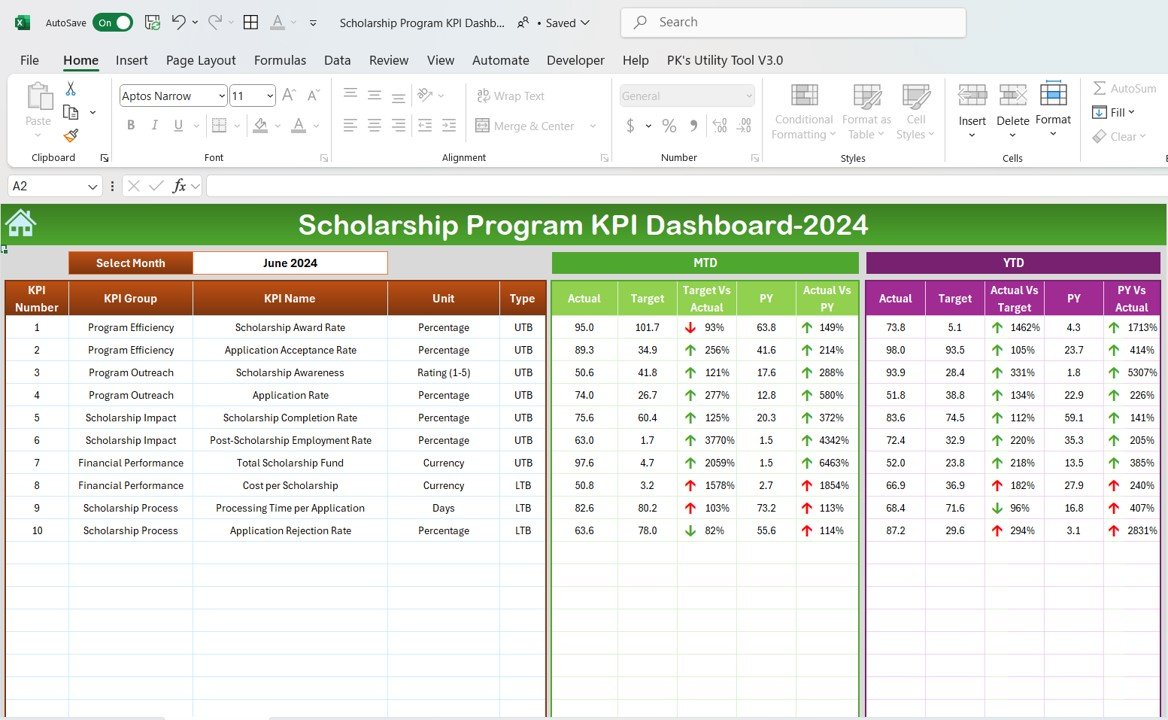Image resolution: width=1168 pixels, height=720 pixels.
Task: Toggle Wrap Text
Action: pyautogui.click(x=510, y=96)
